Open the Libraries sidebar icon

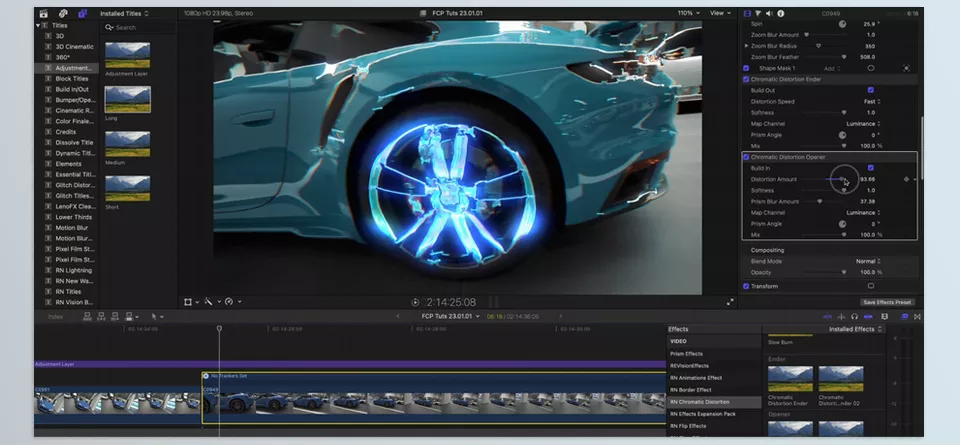coord(43,13)
